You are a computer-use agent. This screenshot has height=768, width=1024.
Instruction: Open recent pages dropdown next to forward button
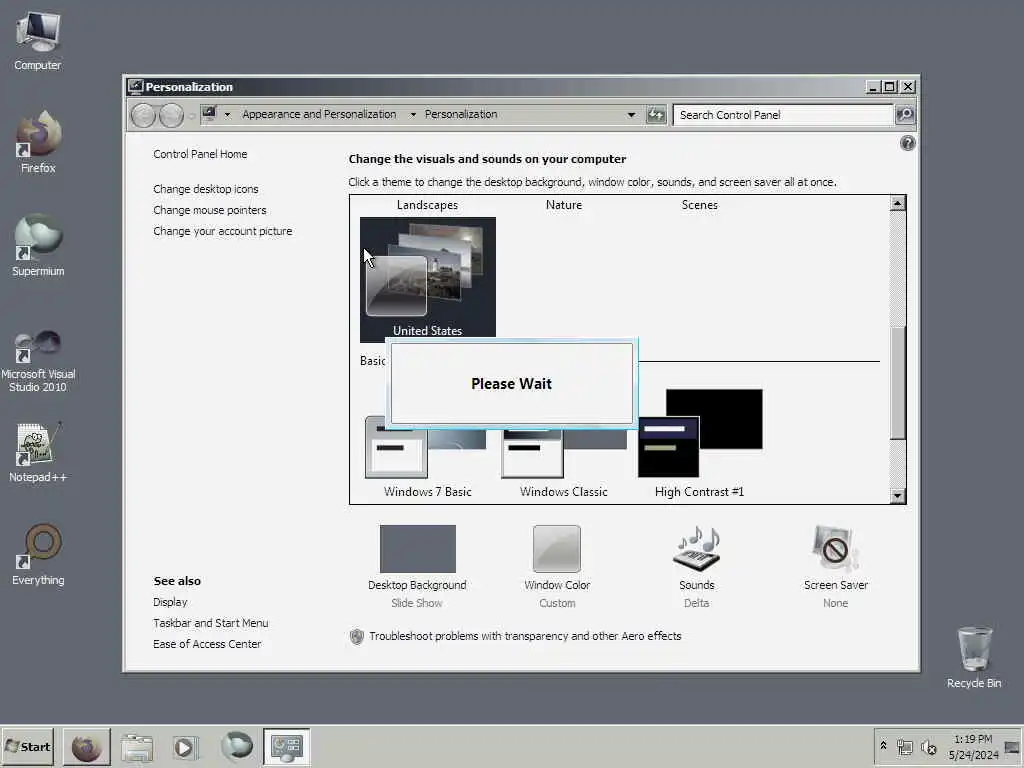pos(191,116)
